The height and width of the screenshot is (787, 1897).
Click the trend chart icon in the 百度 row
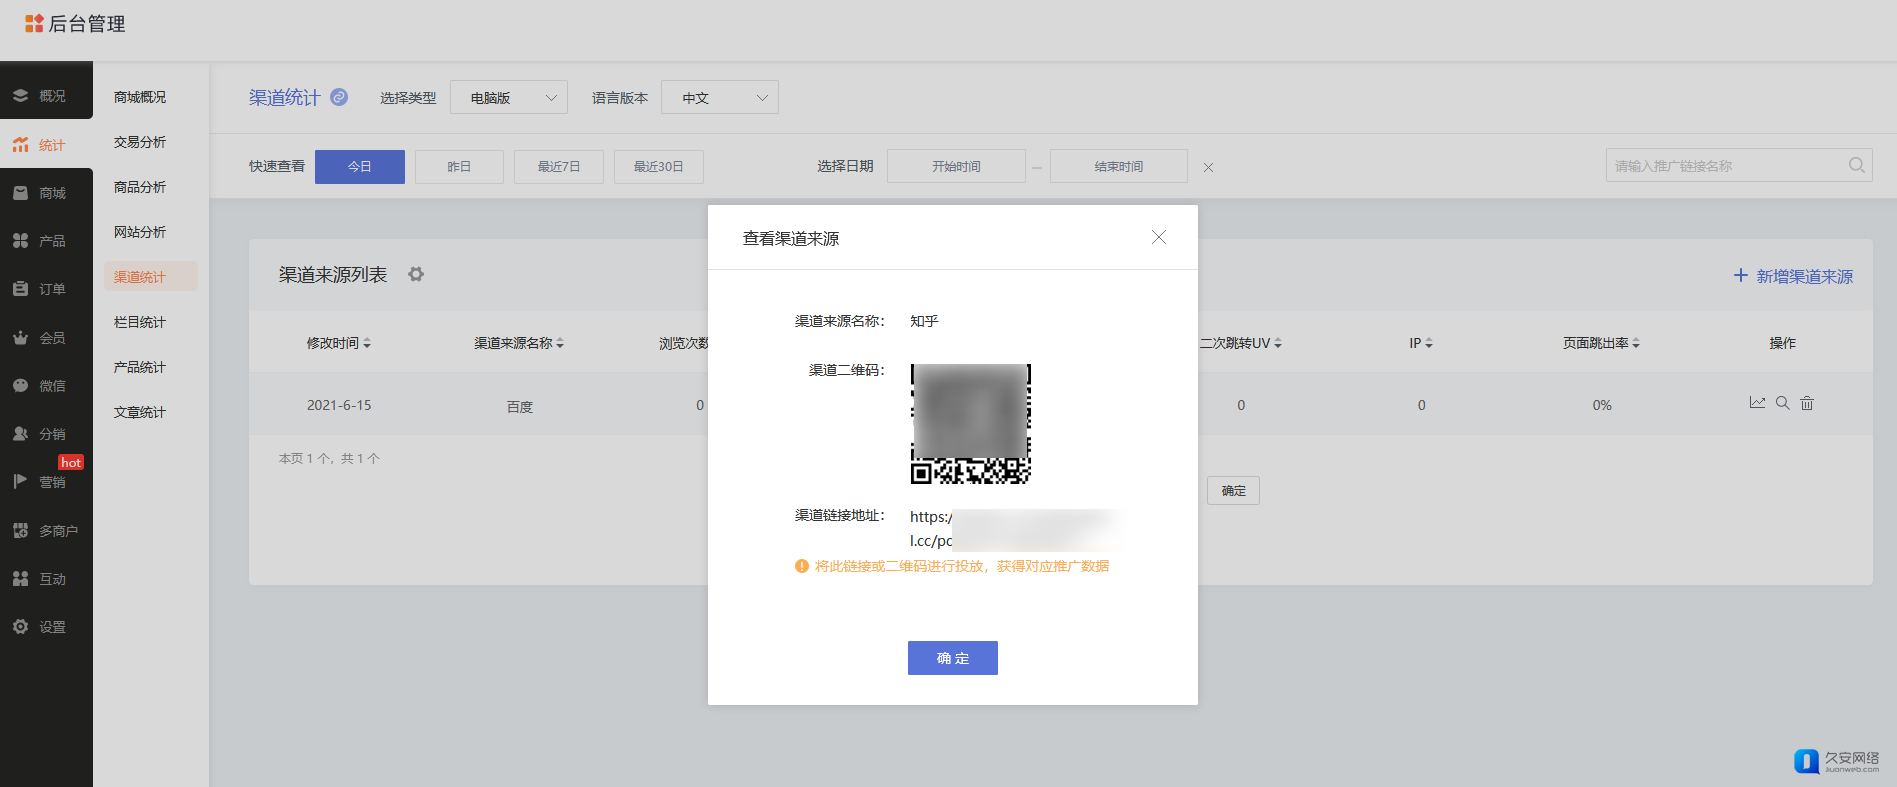[1757, 403]
